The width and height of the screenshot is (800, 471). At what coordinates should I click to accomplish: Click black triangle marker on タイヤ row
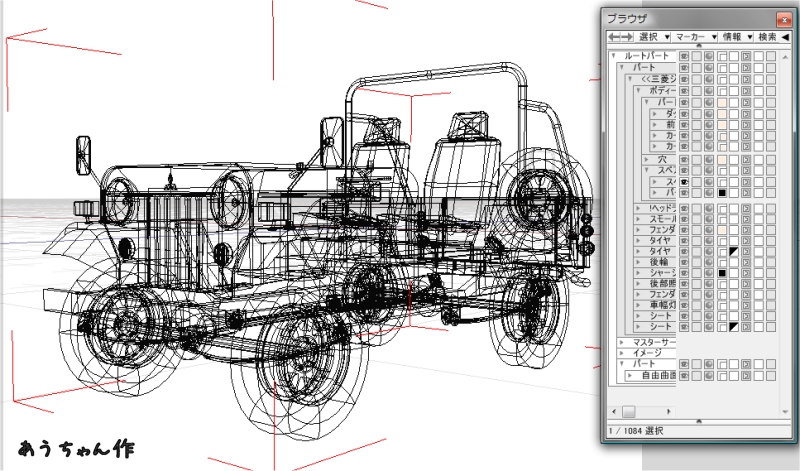pos(734,252)
